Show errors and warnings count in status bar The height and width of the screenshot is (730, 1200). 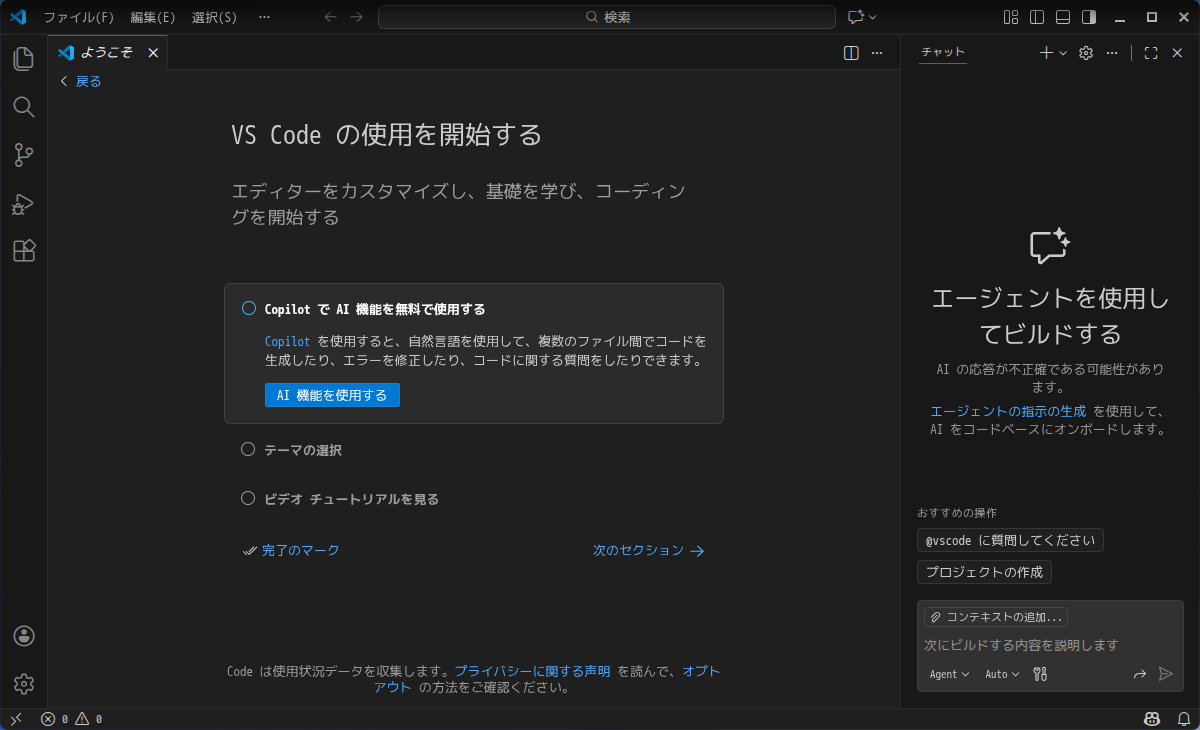pos(71,719)
